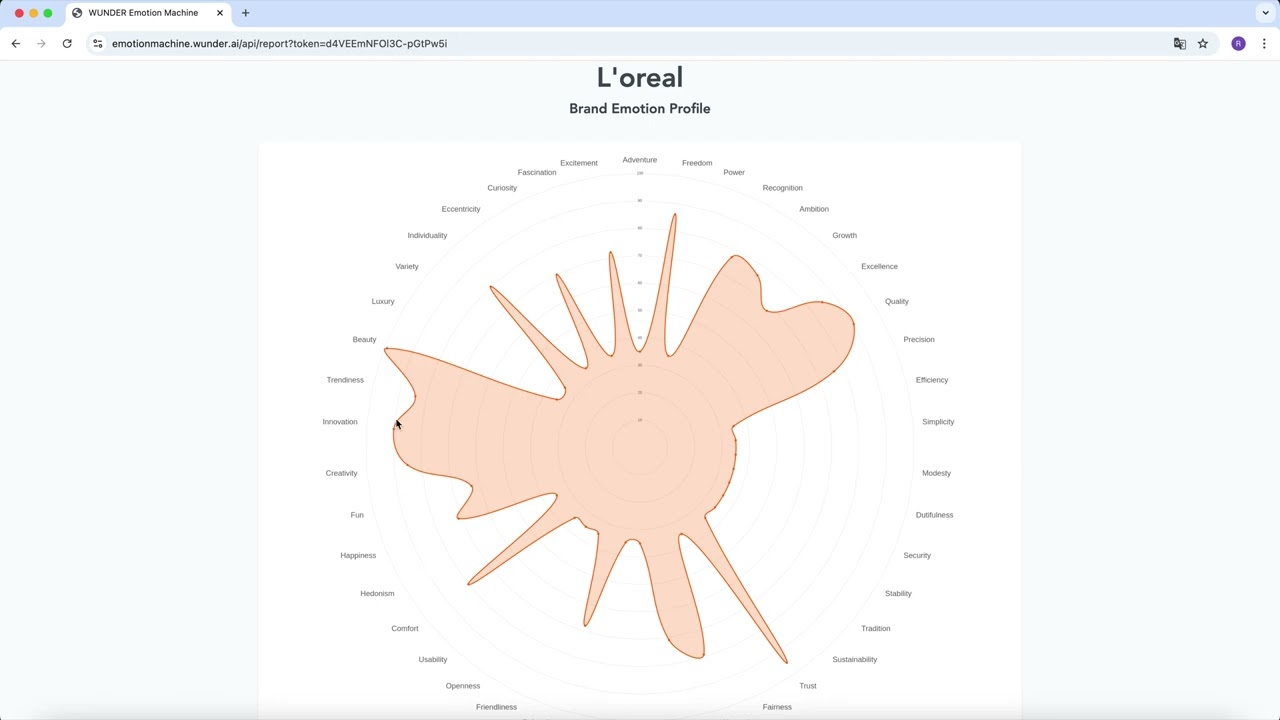Click the Excitement axis label
The image size is (1280, 720).
(x=579, y=163)
